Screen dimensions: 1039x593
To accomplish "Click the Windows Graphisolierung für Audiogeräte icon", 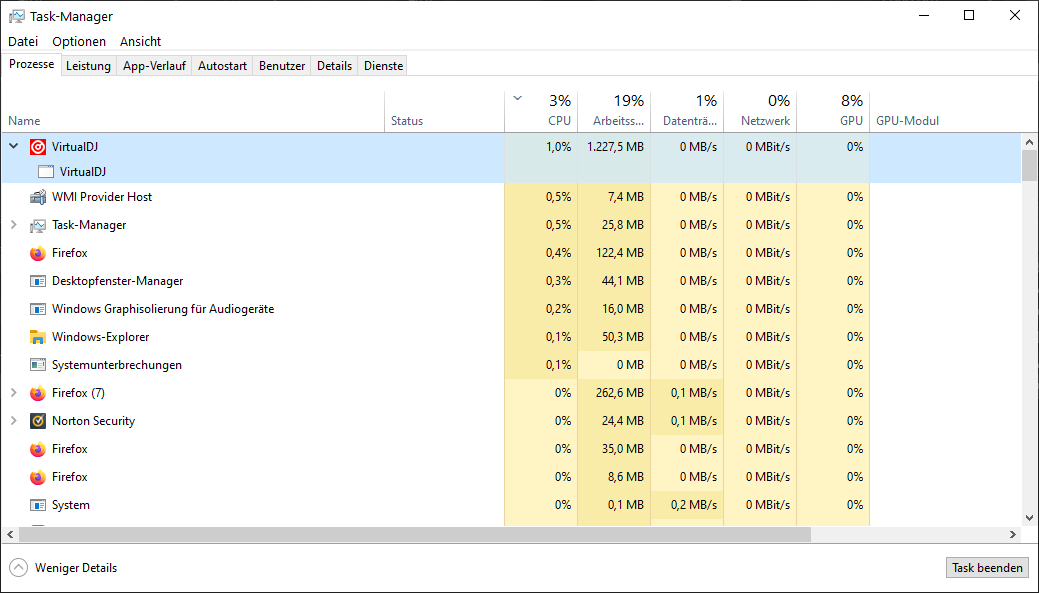I will tap(38, 309).
